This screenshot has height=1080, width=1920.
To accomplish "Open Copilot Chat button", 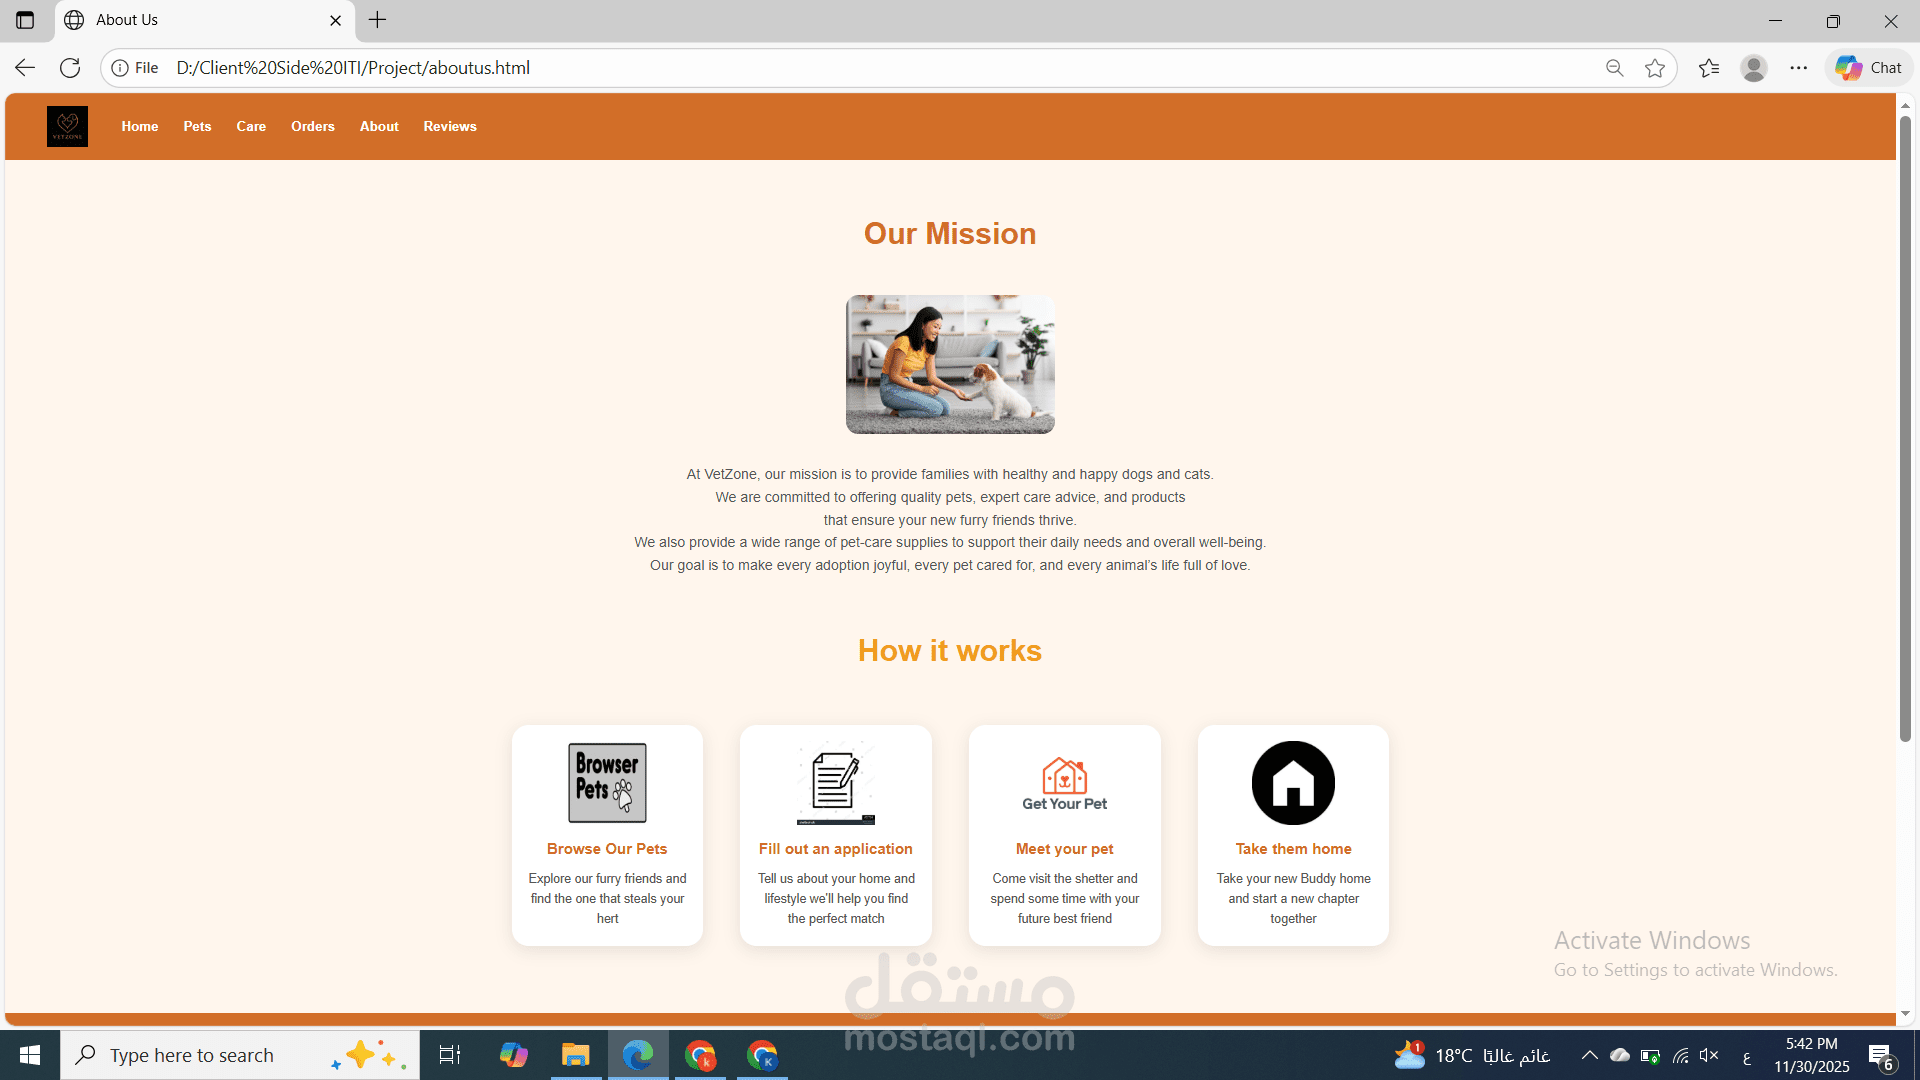I will point(1868,68).
